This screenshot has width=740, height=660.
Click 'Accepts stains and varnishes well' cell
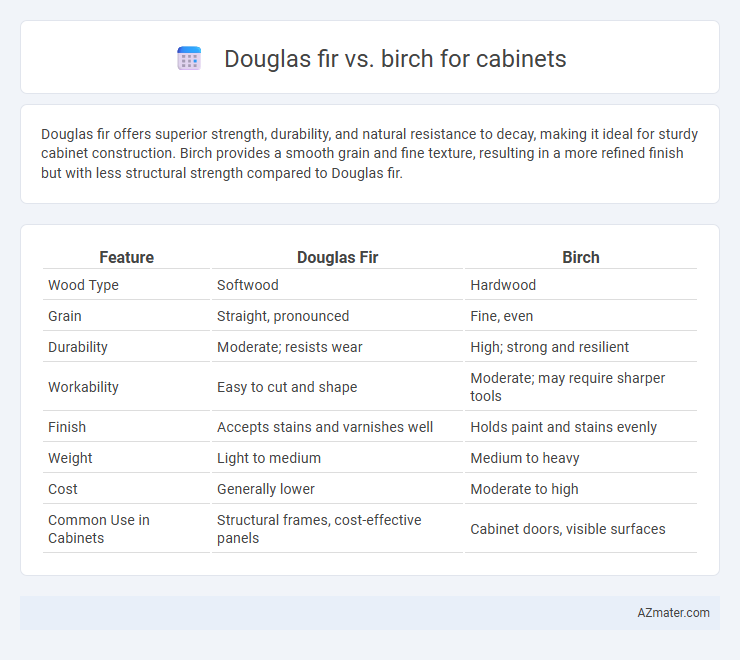325,427
